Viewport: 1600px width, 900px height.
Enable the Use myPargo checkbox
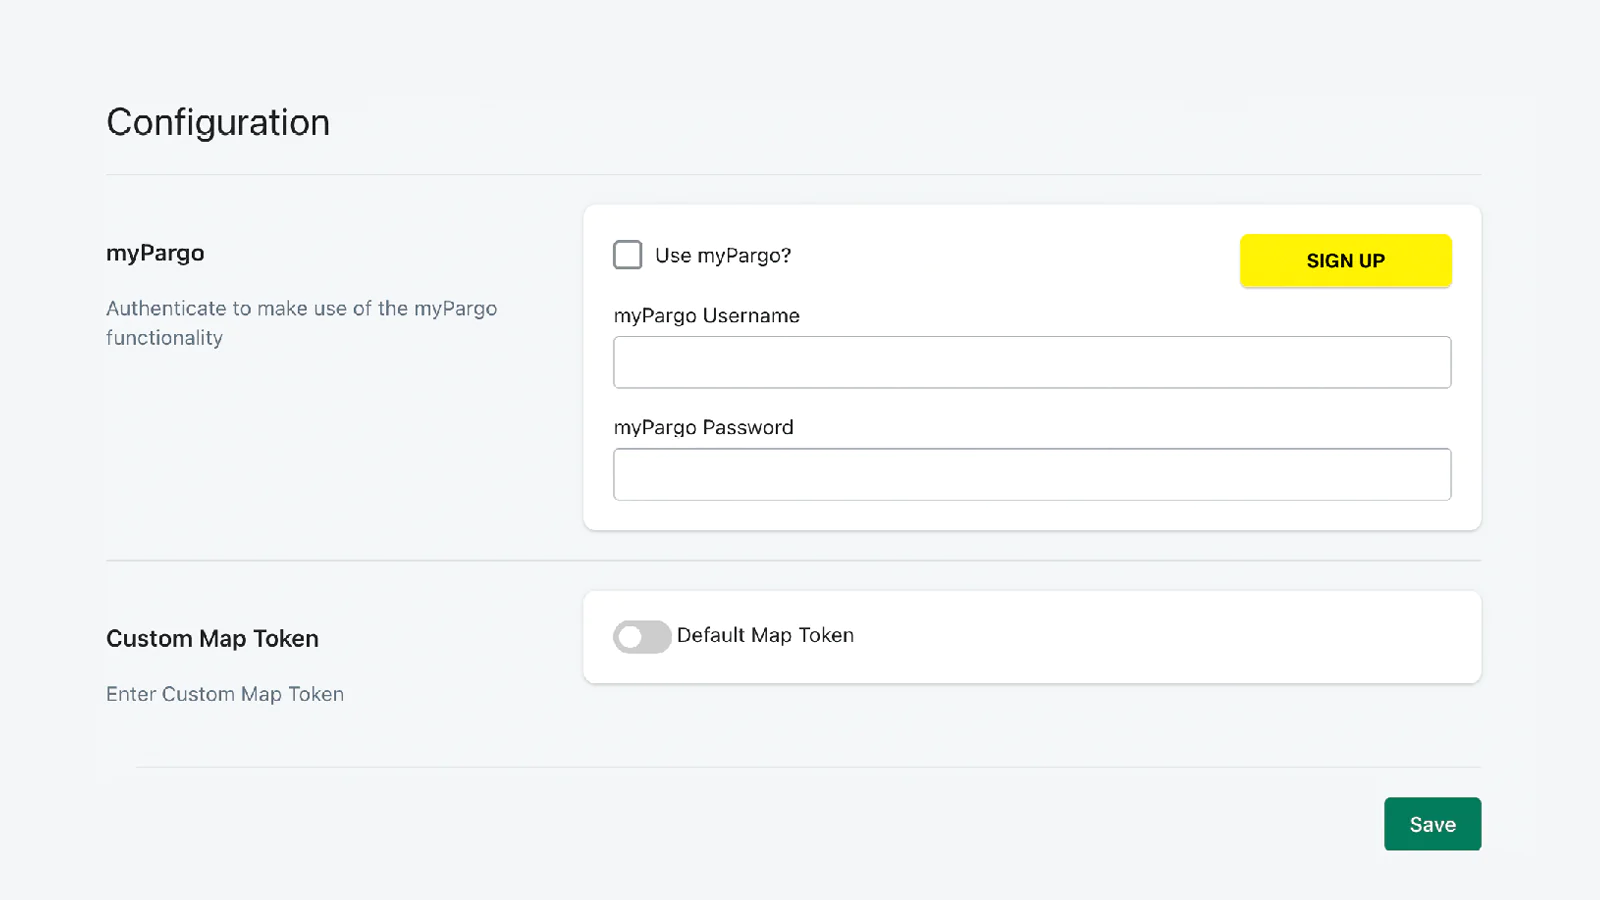628,255
